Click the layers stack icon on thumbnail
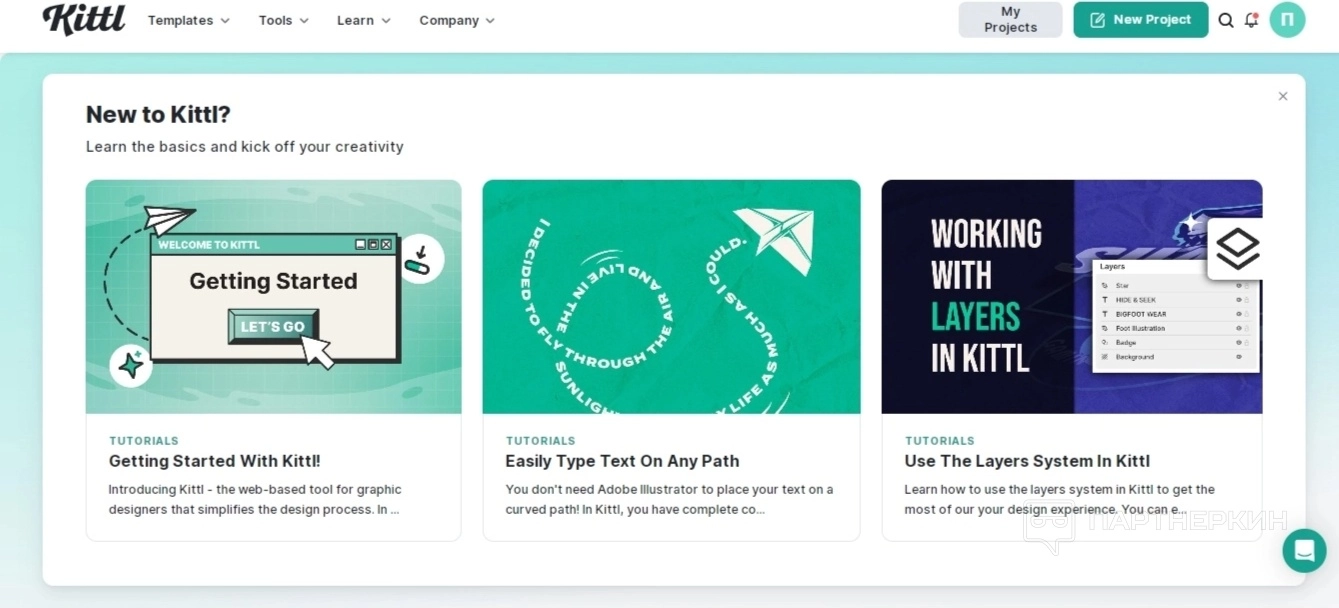The image size is (1339, 608). point(1237,248)
